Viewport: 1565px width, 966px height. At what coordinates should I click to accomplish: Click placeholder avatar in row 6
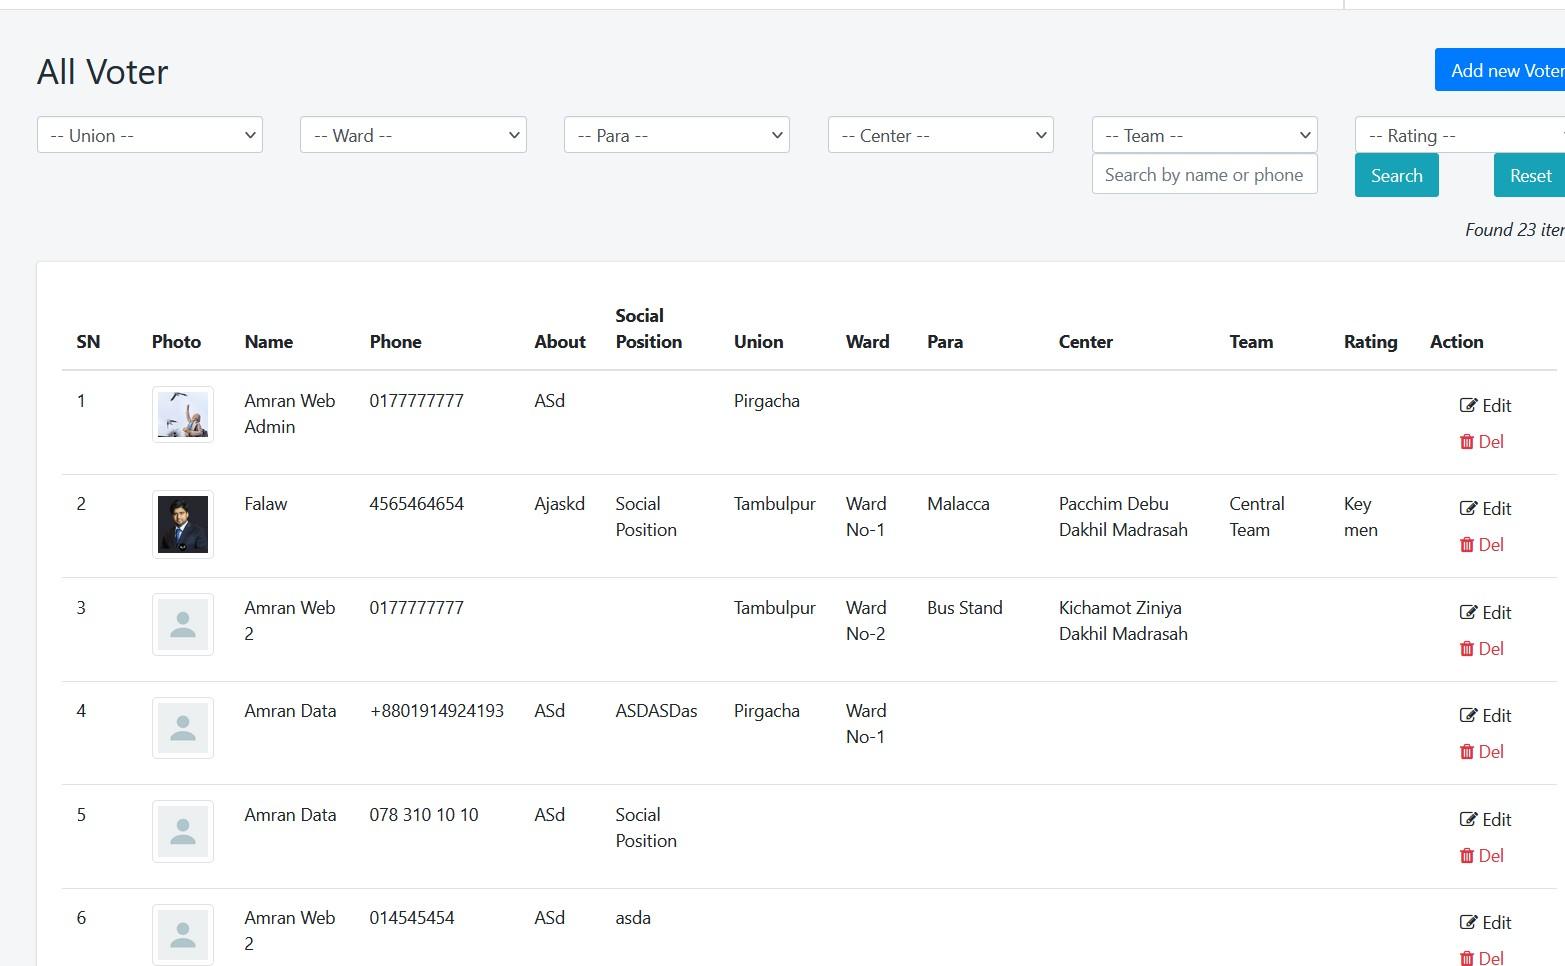tap(183, 934)
